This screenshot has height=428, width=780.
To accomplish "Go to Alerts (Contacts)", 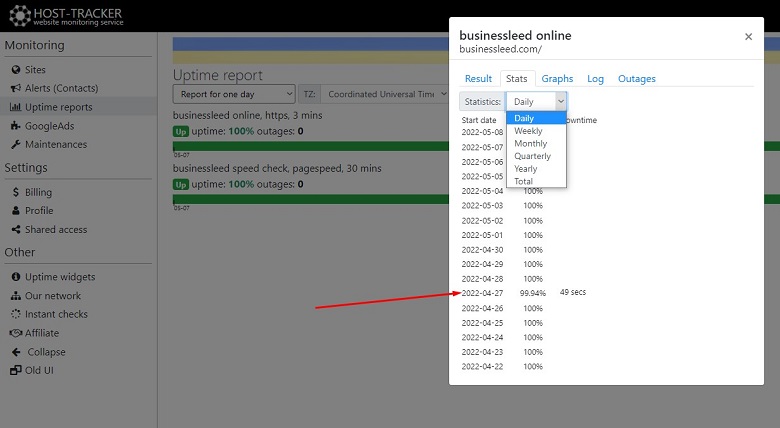I will [x=62, y=88].
